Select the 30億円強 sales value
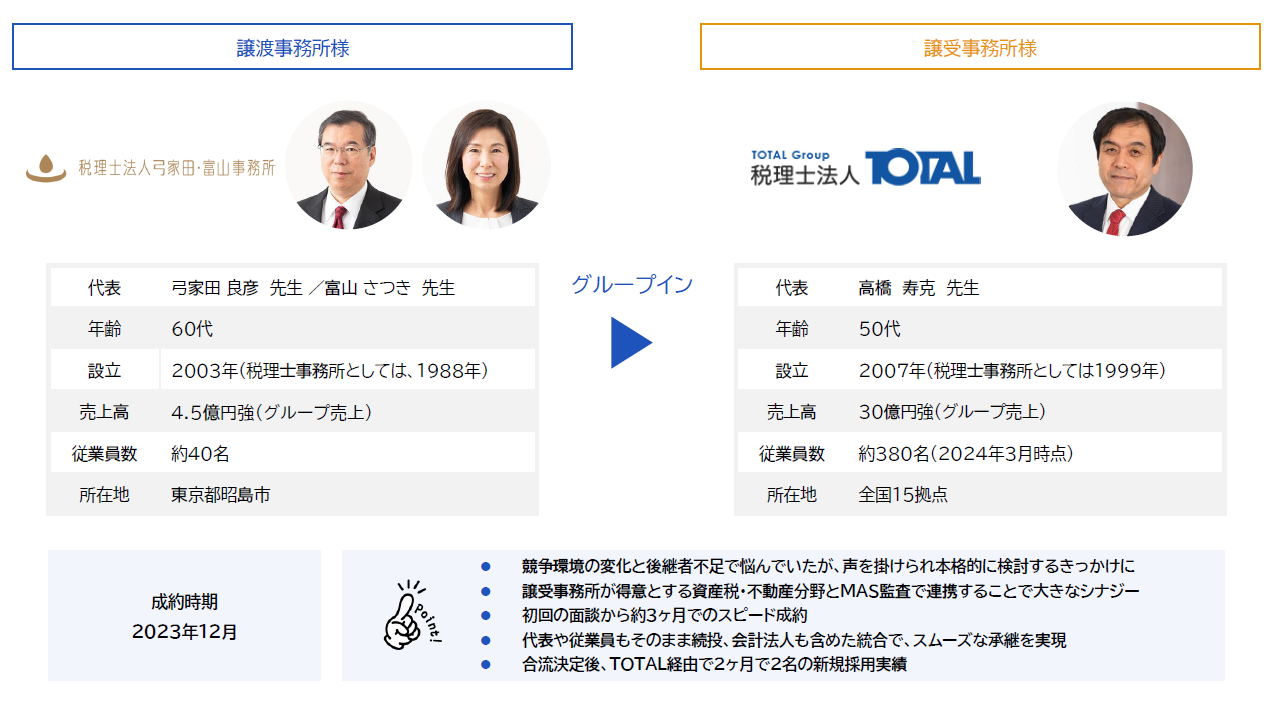Viewport: 1287px width, 701px height. pyautogui.click(x=953, y=412)
